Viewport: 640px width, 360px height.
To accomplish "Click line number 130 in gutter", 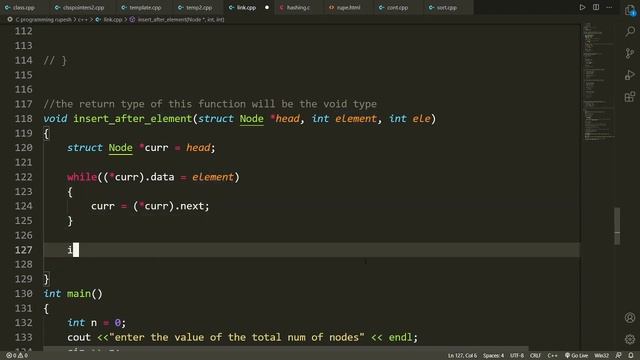I will point(23,294).
